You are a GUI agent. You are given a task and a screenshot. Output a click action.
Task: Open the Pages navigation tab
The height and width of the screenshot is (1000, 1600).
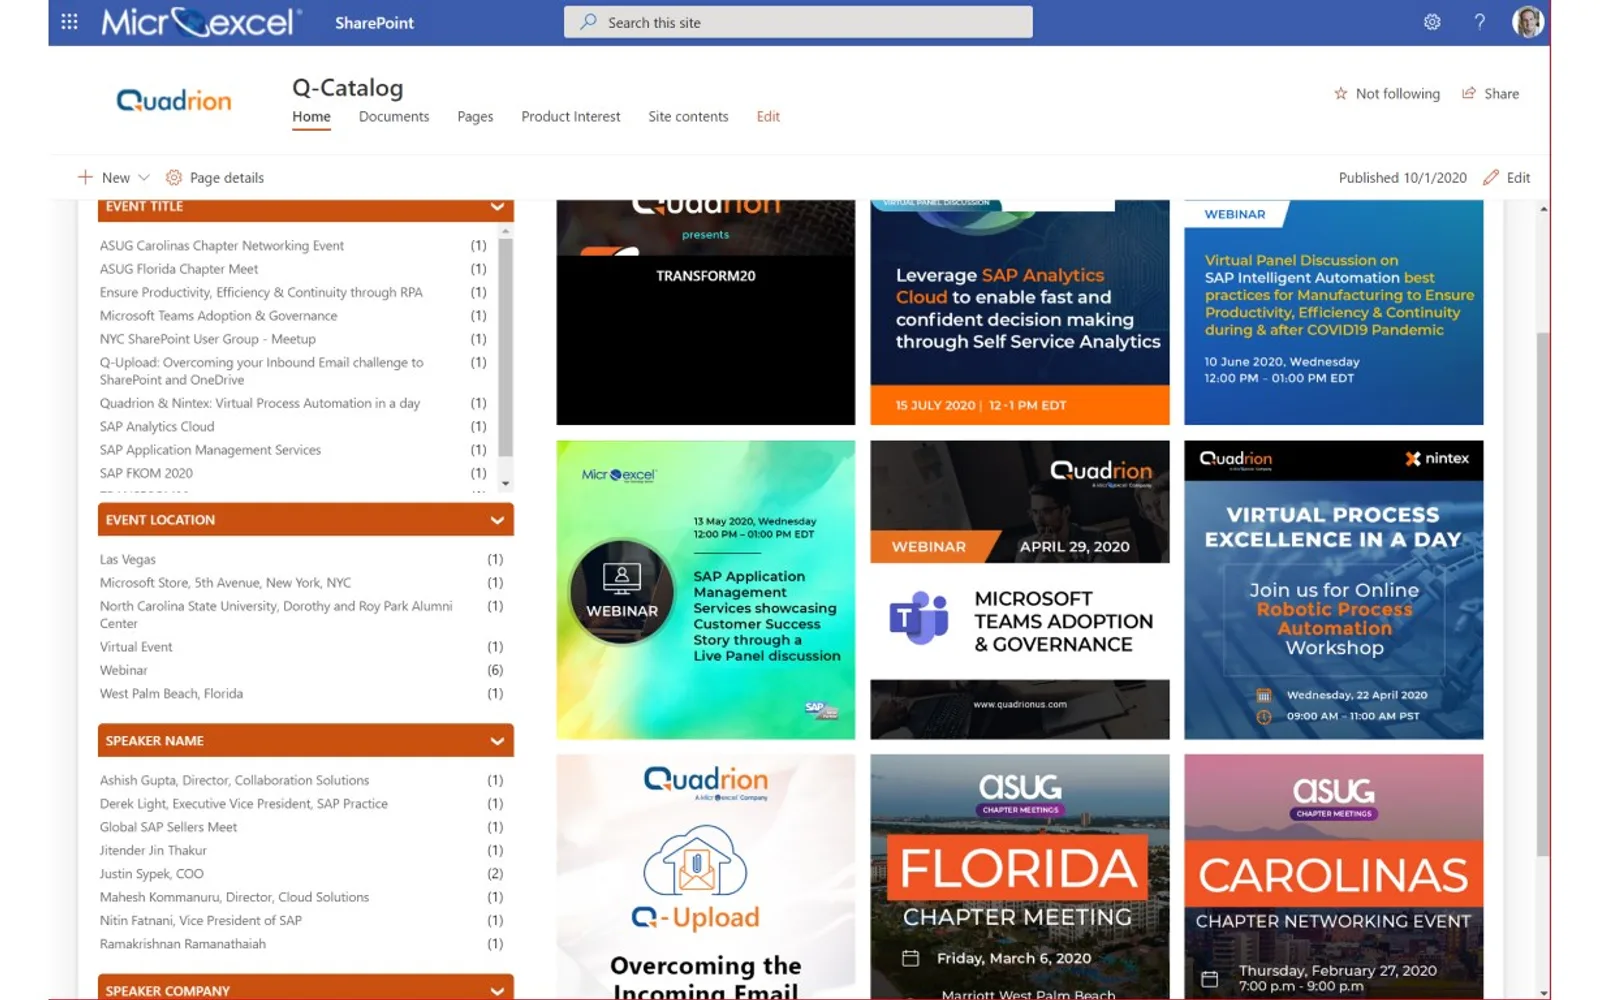click(x=475, y=116)
